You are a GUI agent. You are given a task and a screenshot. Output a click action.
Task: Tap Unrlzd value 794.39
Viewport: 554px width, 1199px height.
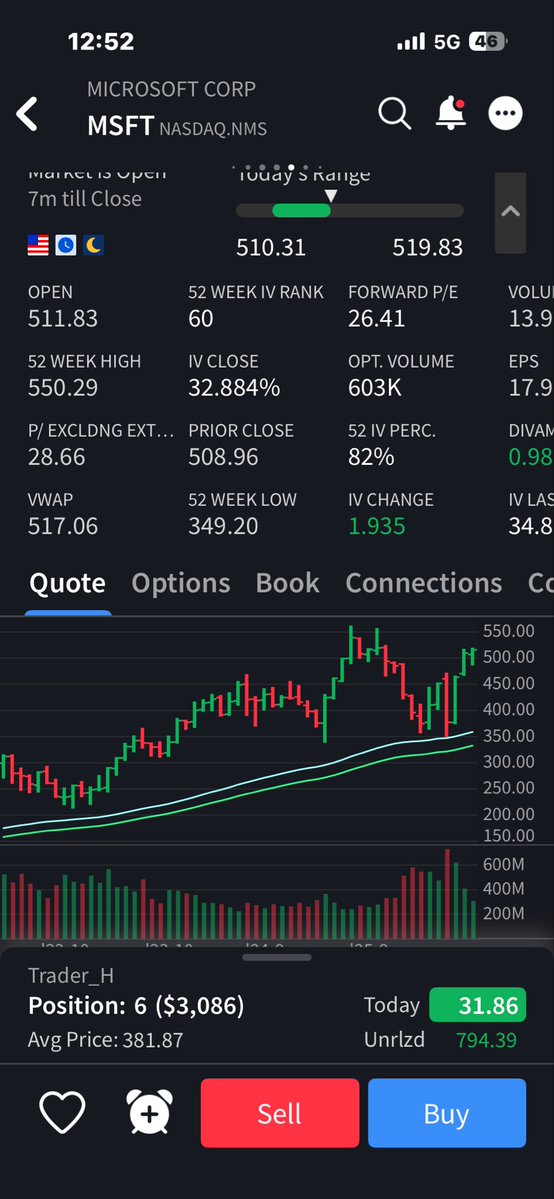486,1040
